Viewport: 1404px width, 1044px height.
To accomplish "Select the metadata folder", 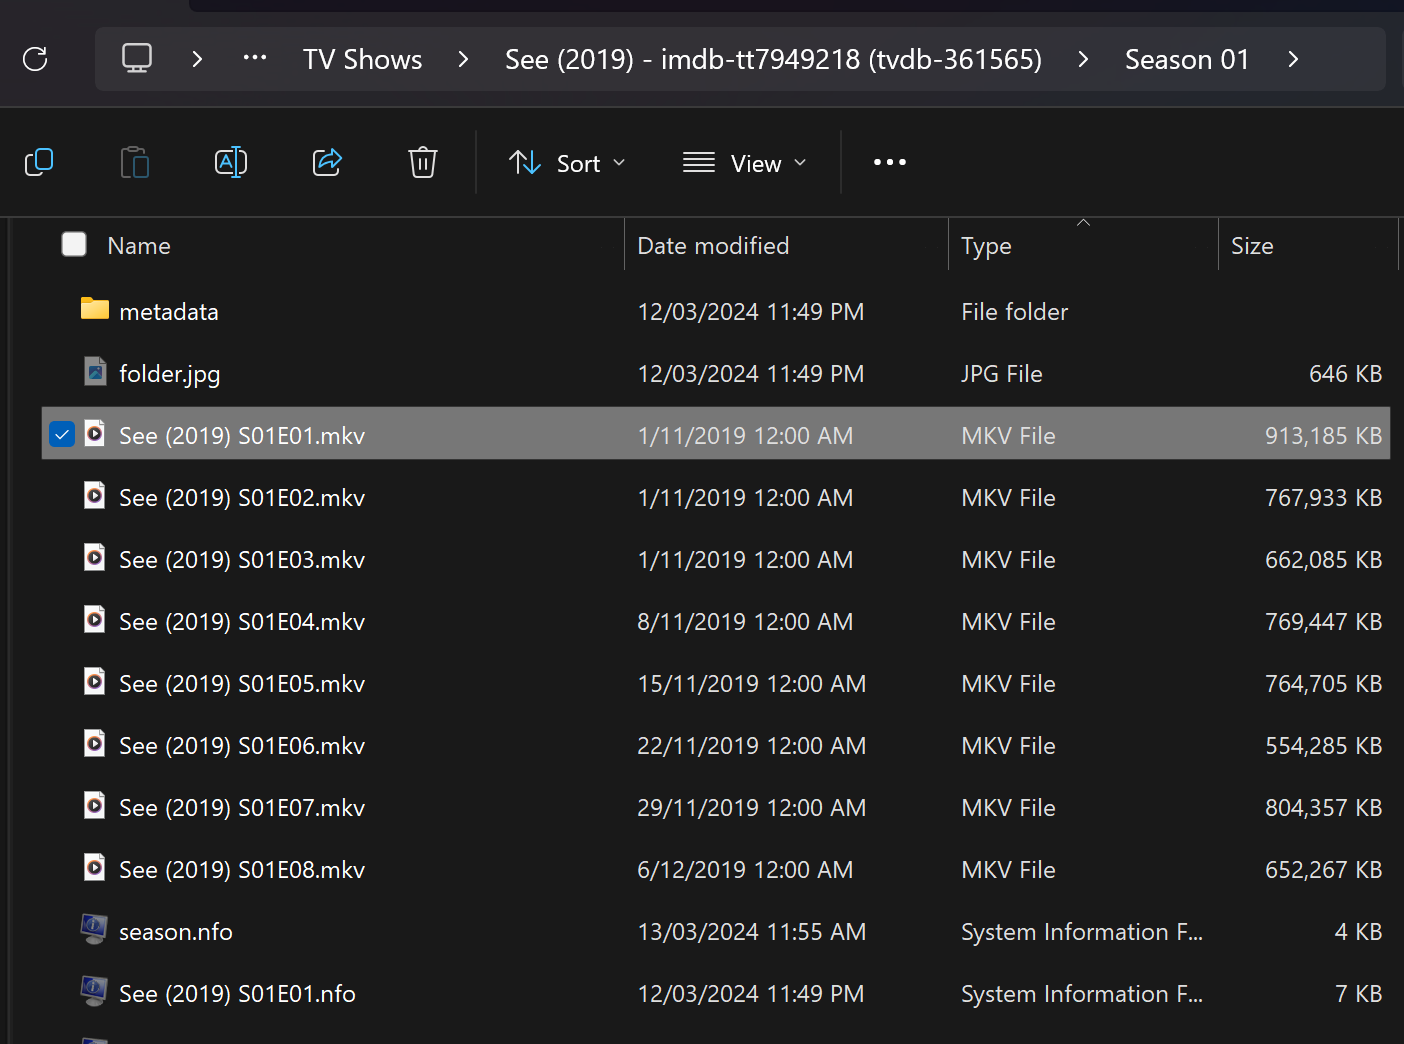I will [168, 312].
